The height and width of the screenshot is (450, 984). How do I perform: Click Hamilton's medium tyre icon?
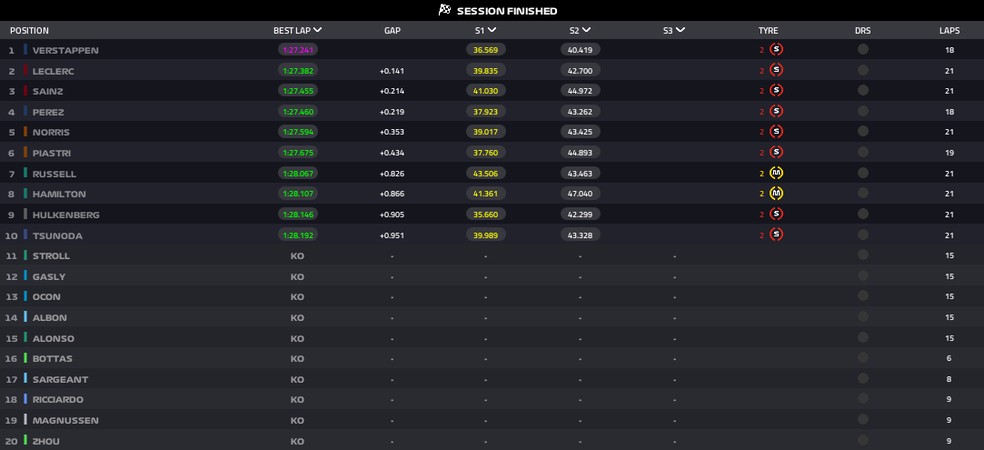tap(776, 193)
